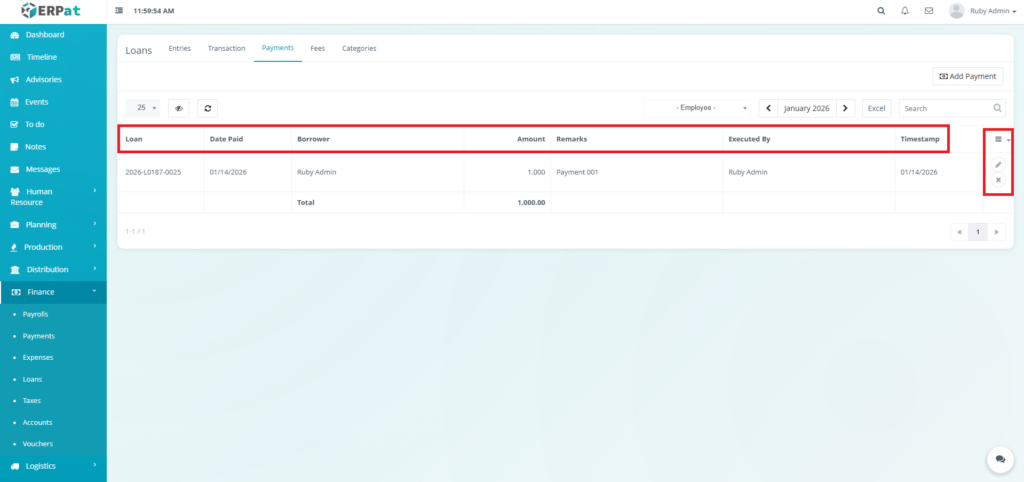Export table with the Excel button
Screen dimensions: 1024x482
[x=876, y=108]
